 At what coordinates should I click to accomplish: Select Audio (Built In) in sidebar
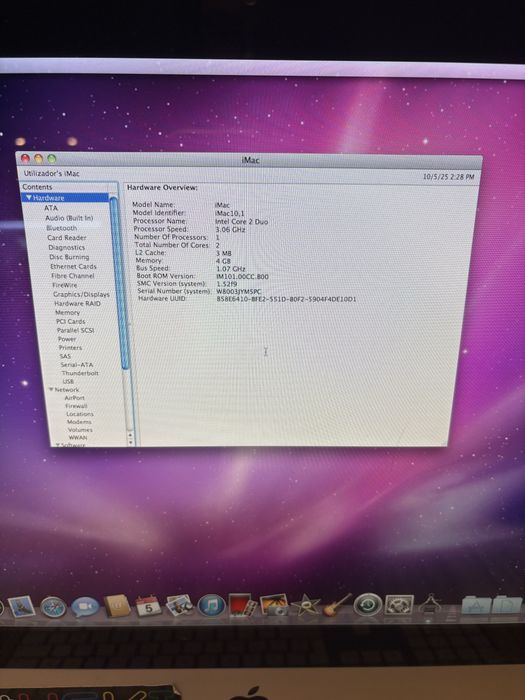pos(69,218)
